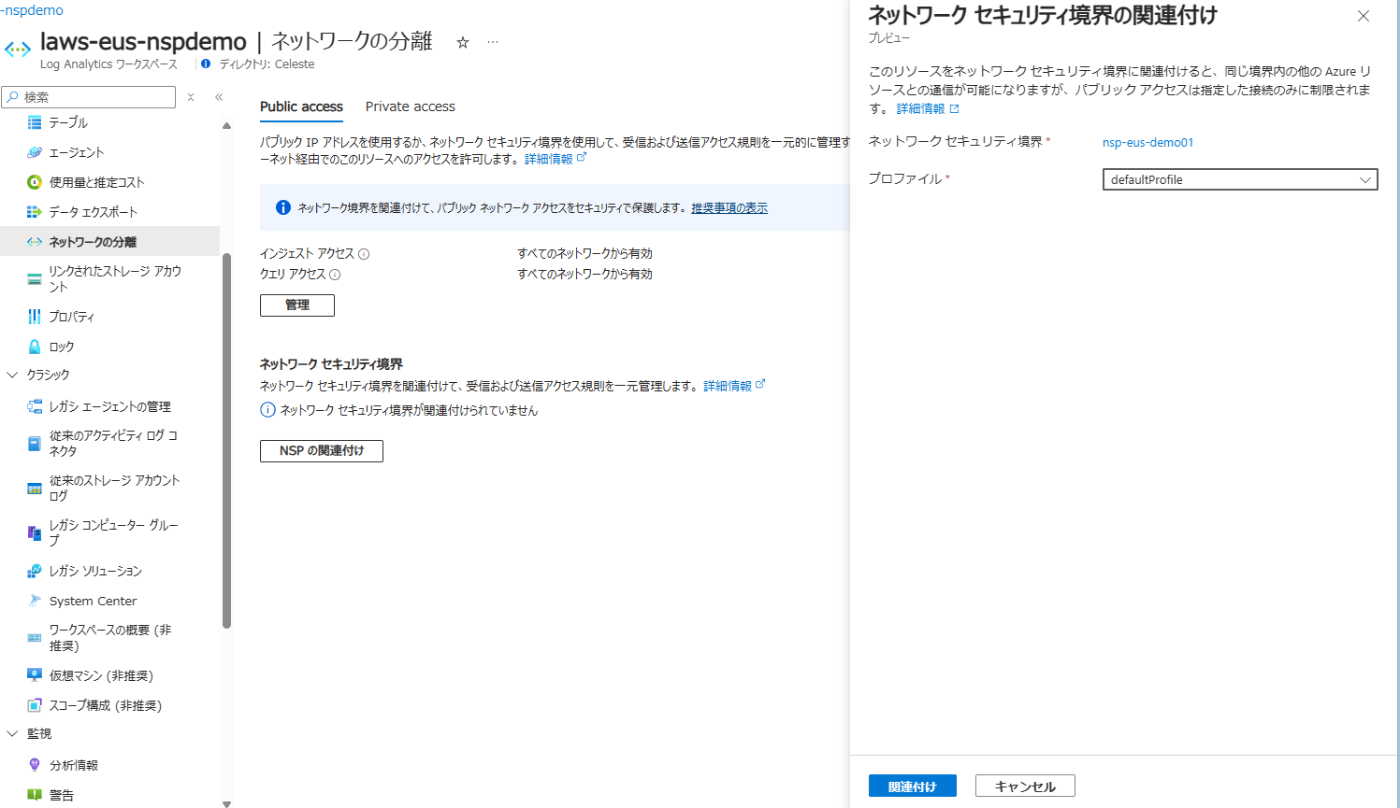1400x808 pixels.
Task: Click the プロパティ sidebar icon
Action: (34, 316)
